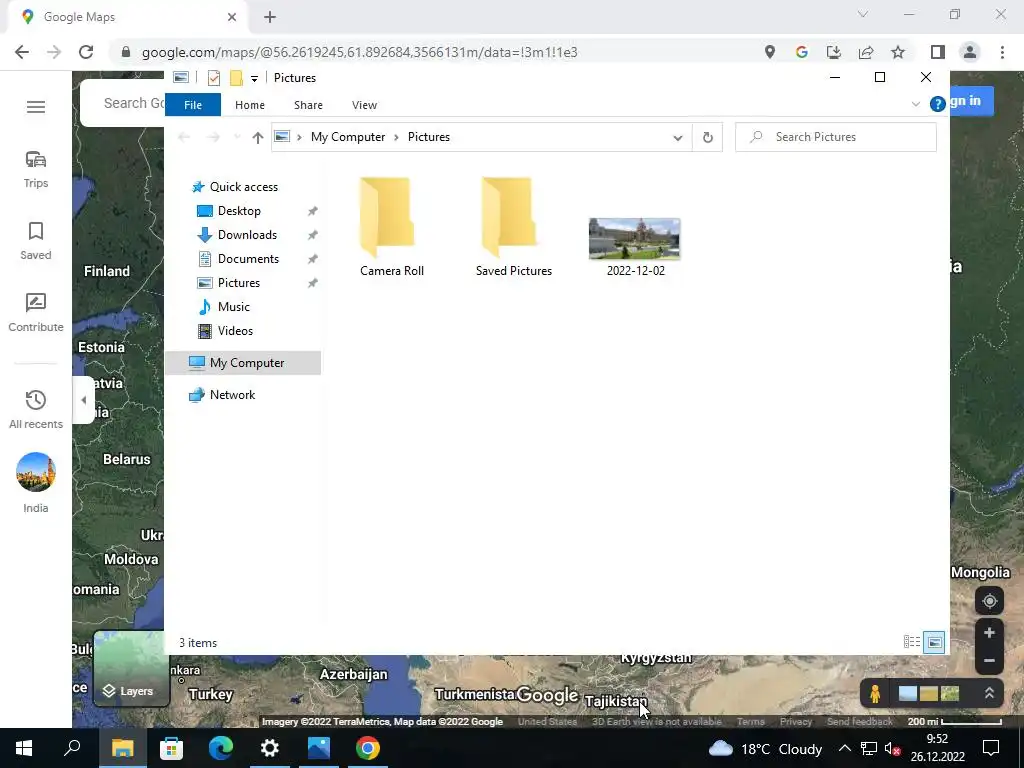The width and height of the screenshot is (1024, 768).
Task: Click the Chrome address bar URL
Action: coord(359,52)
